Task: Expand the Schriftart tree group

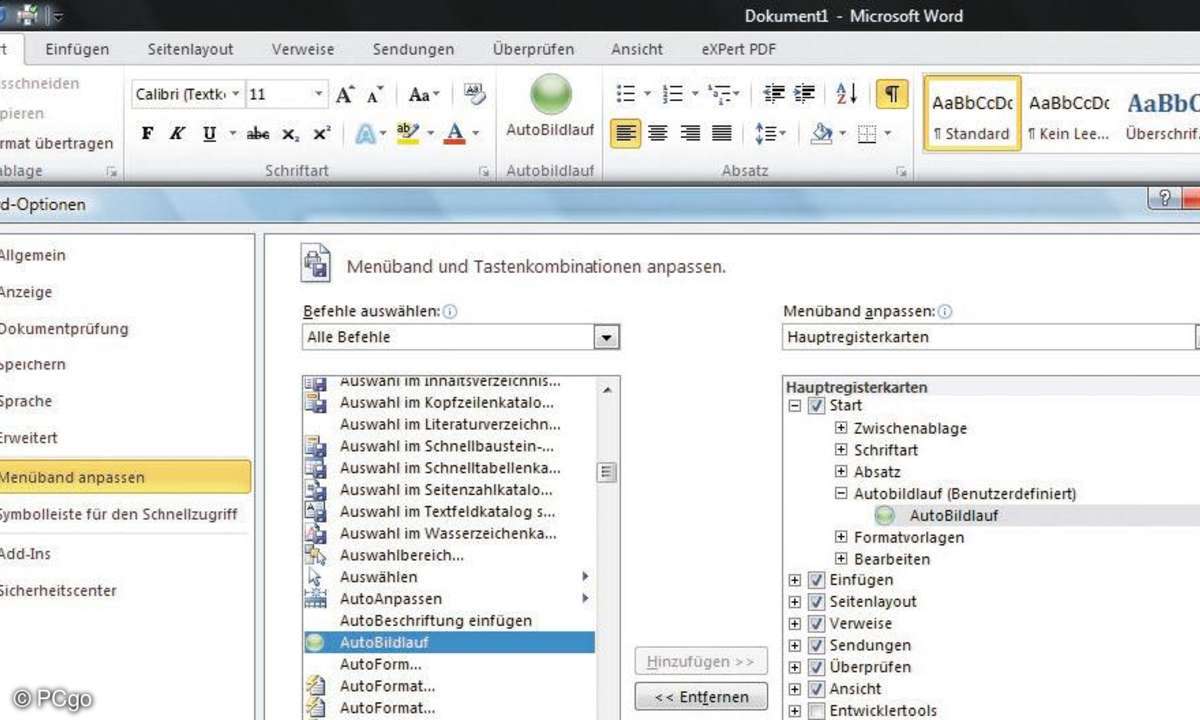Action: (841, 450)
